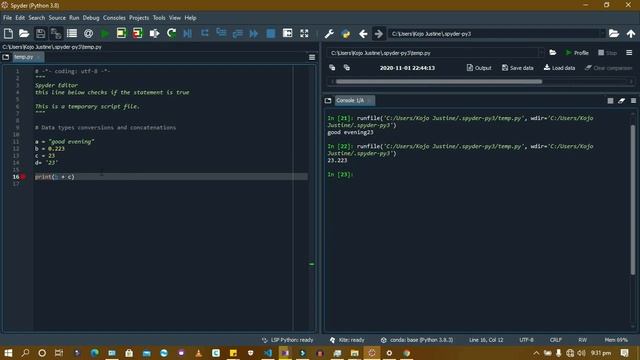Screen dimensions: 640x360
Task: Click Load data in profiler
Action: pos(560,68)
